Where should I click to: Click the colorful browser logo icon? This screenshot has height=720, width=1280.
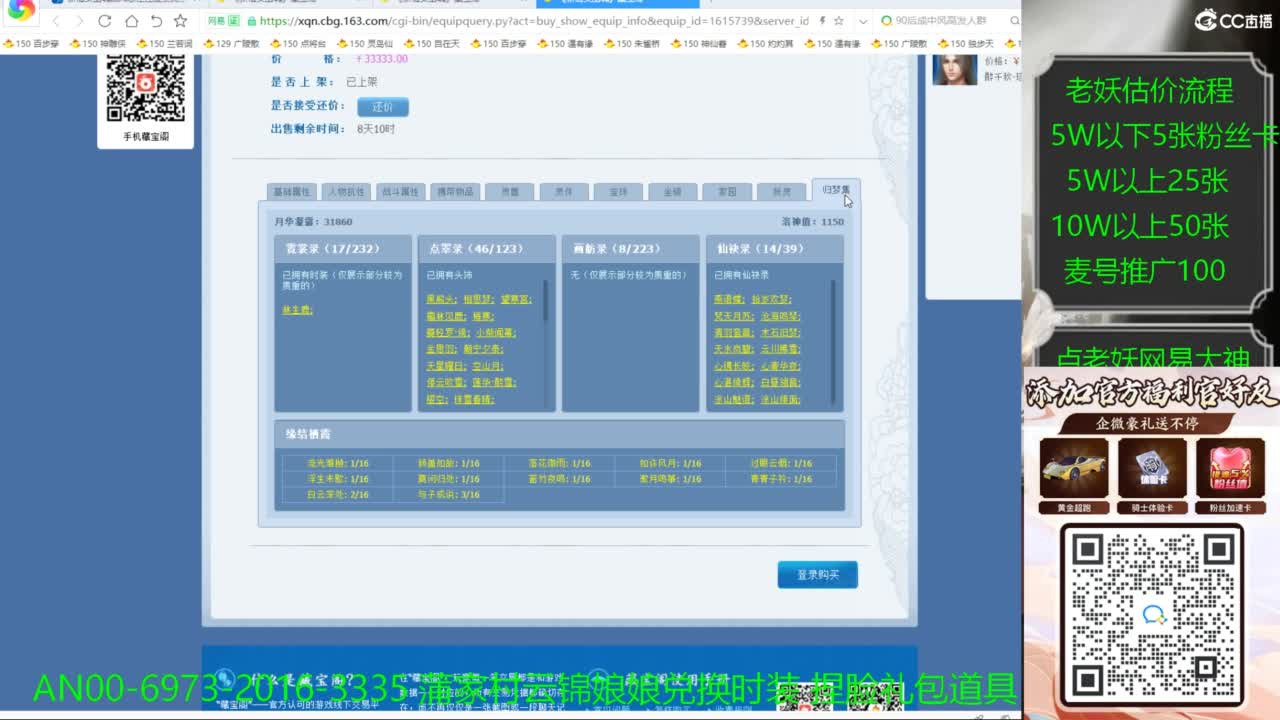21,12
